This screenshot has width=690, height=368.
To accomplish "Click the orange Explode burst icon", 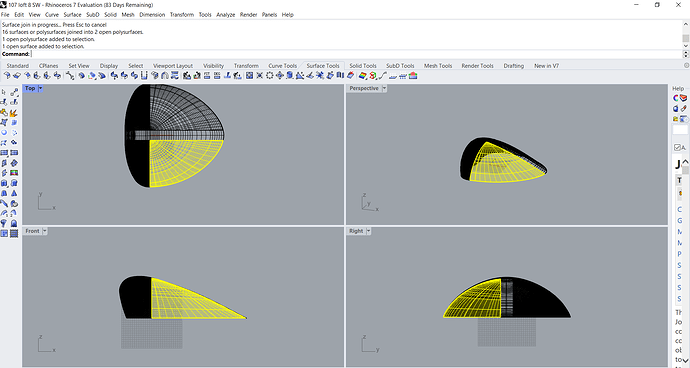I will coord(14,113).
